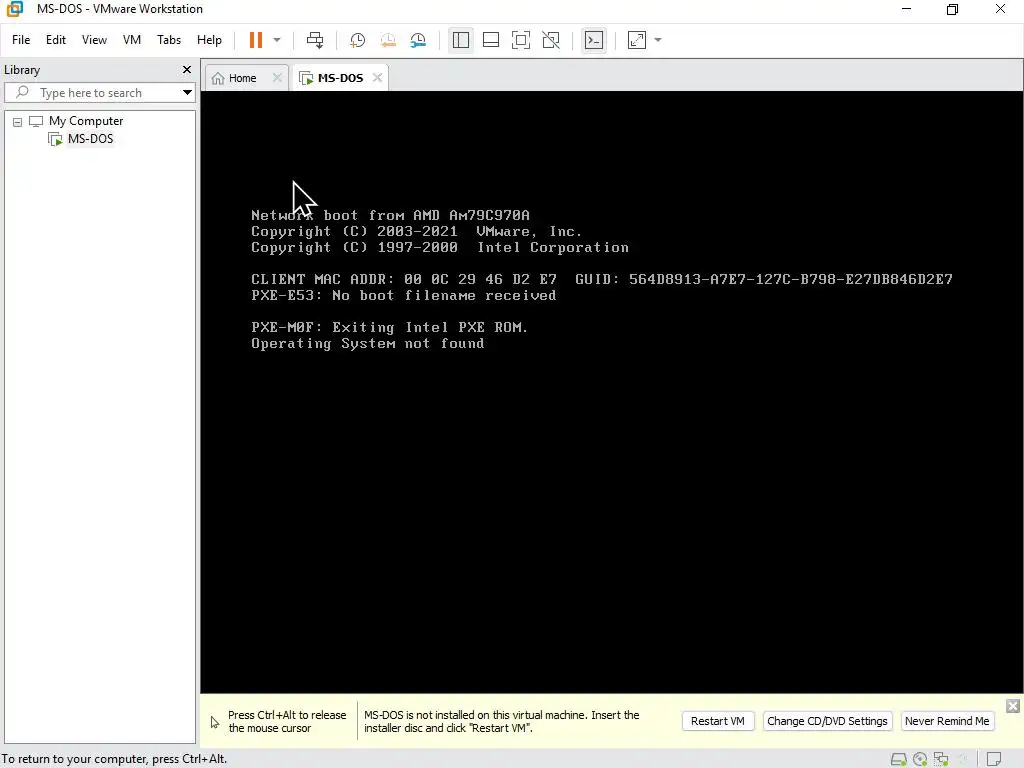Revert the virtual machine to its snapshot
Viewport: 1024px width, 768px height.
pos(388,40)
